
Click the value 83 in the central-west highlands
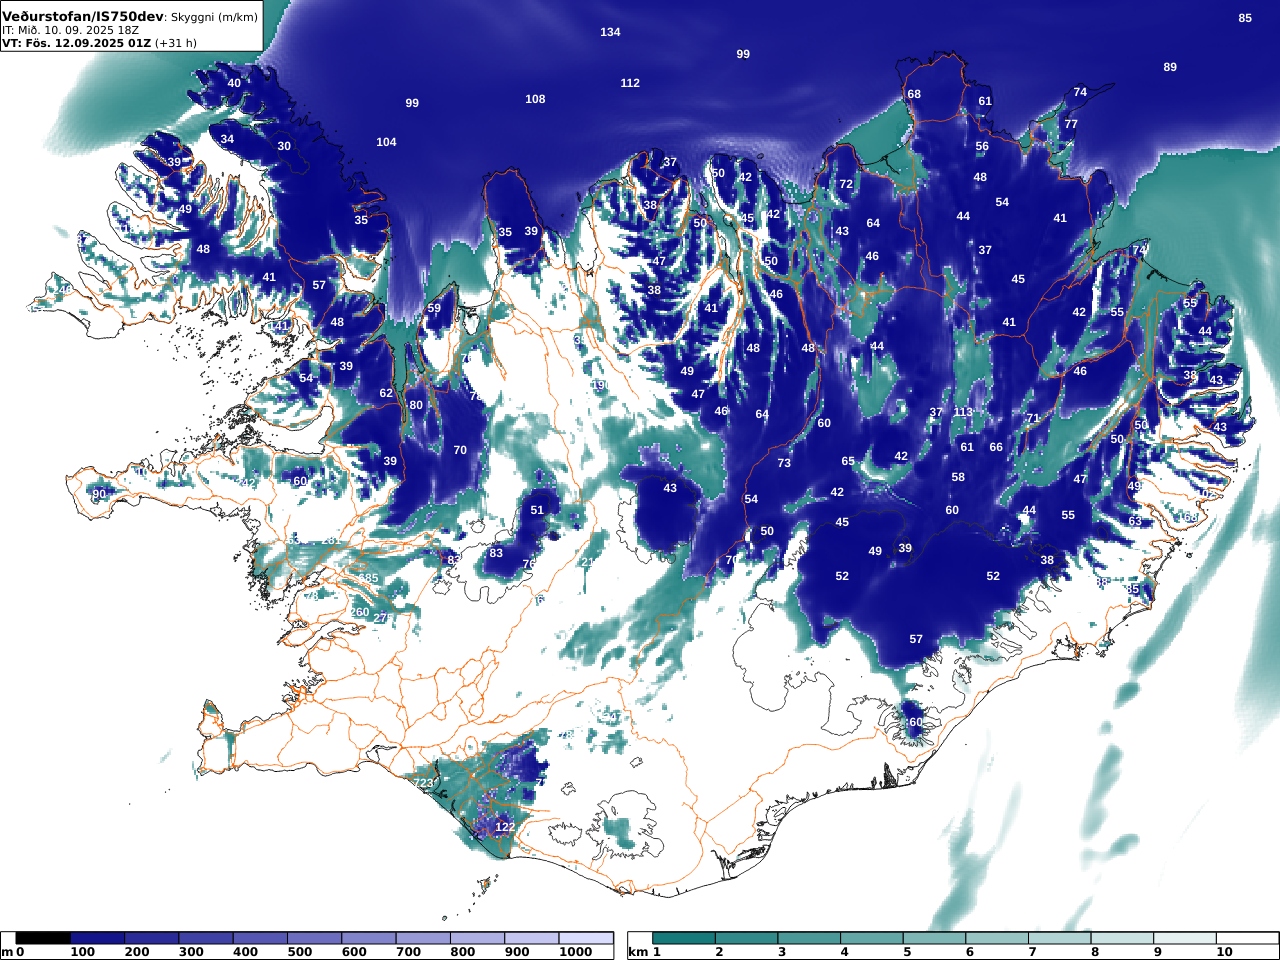pos(496,553)
